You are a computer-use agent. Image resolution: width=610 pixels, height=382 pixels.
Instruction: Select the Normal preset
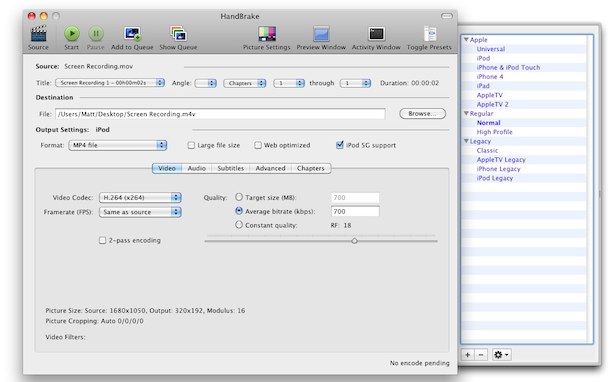tap(489, 123)
